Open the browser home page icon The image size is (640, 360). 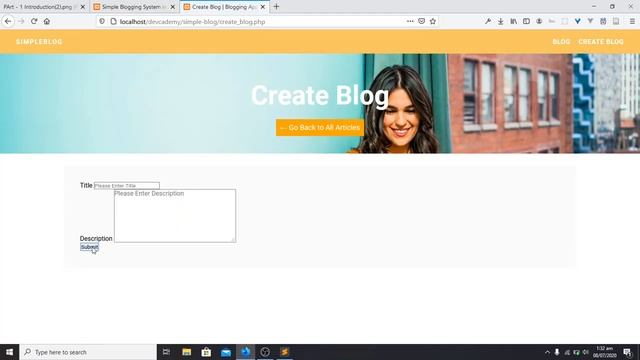point(47,21)
